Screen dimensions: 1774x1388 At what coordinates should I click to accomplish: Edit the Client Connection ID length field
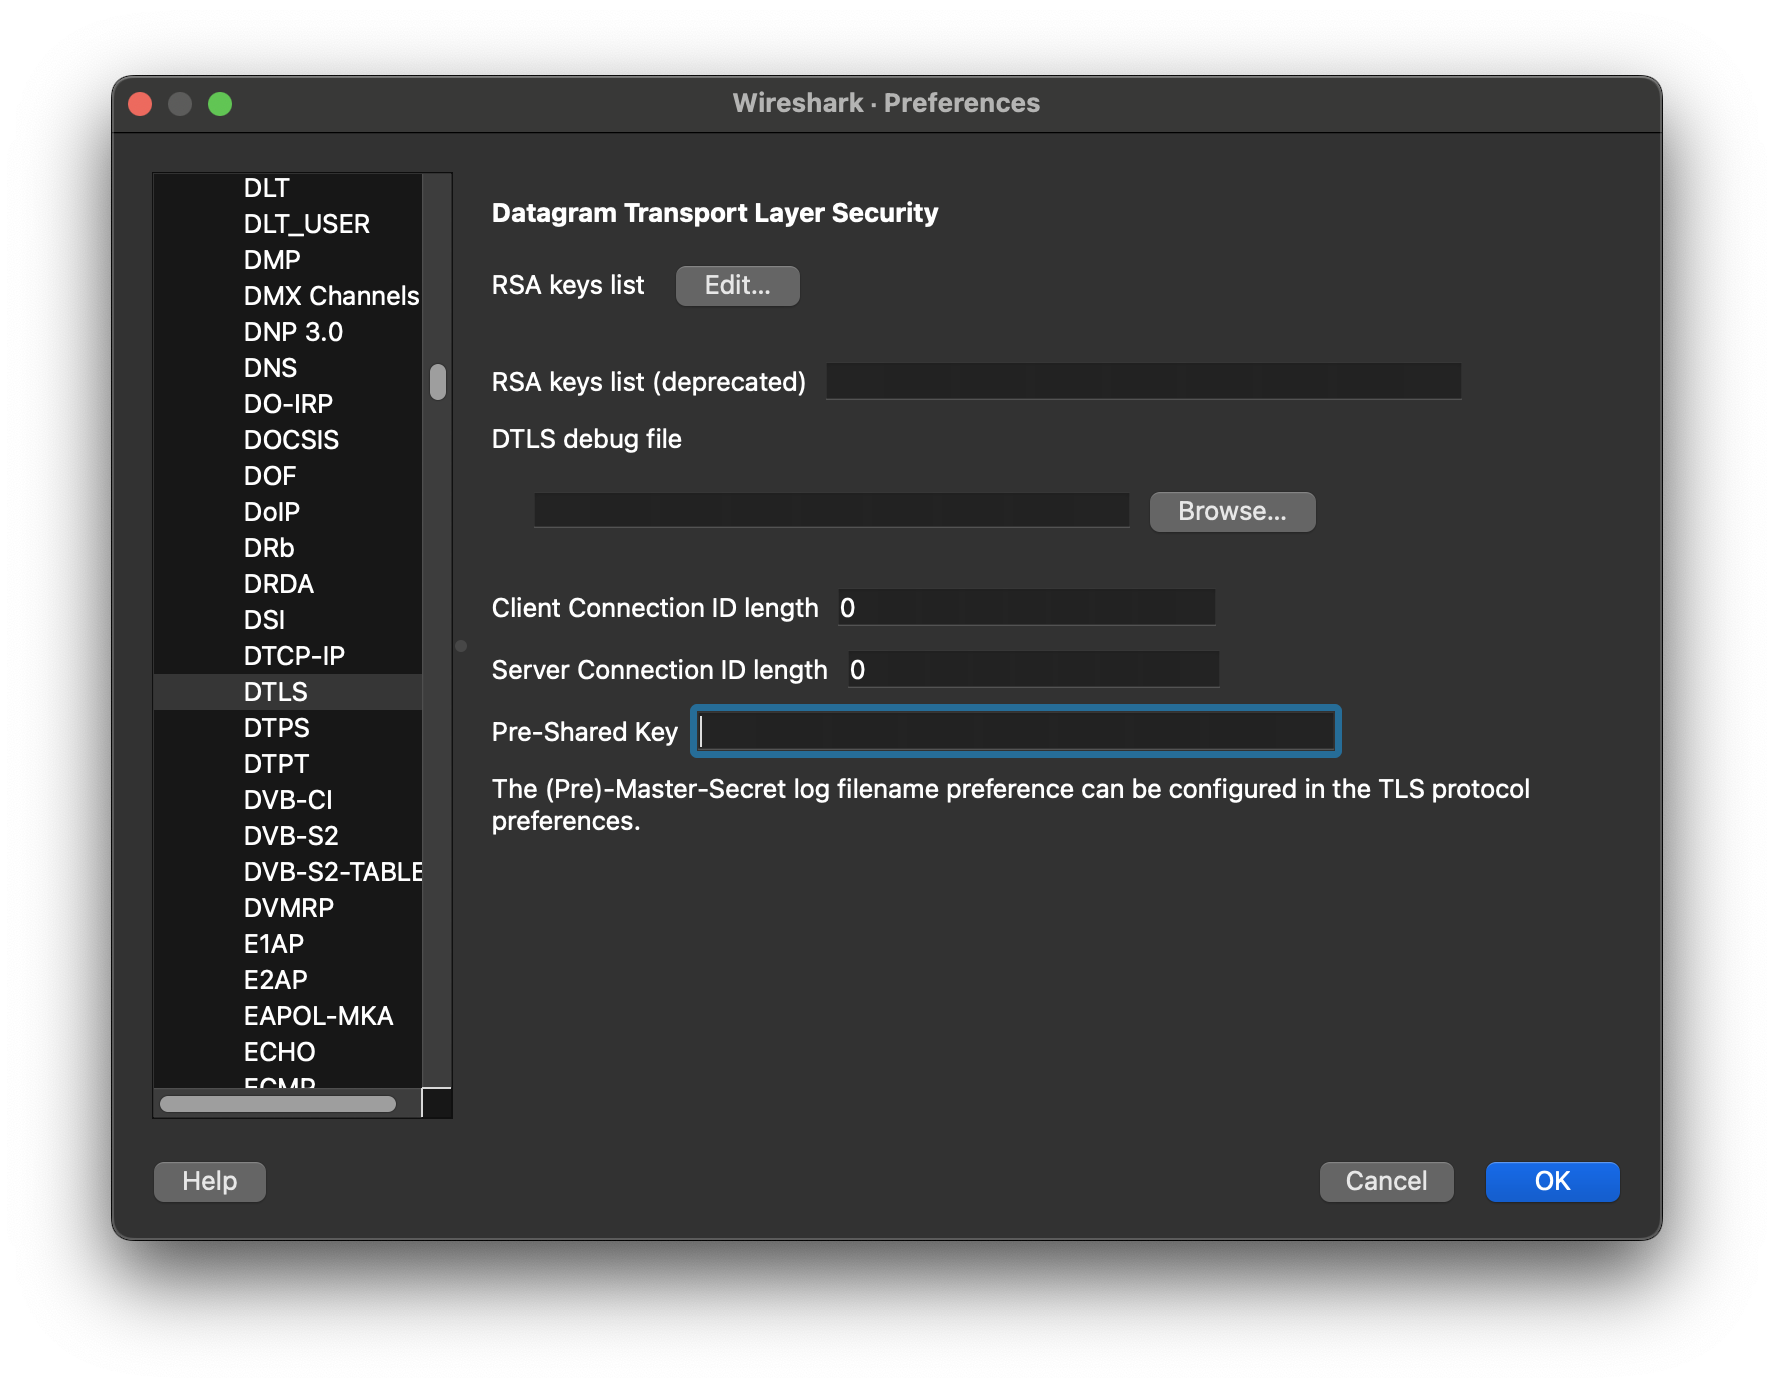coord(1026,608)
